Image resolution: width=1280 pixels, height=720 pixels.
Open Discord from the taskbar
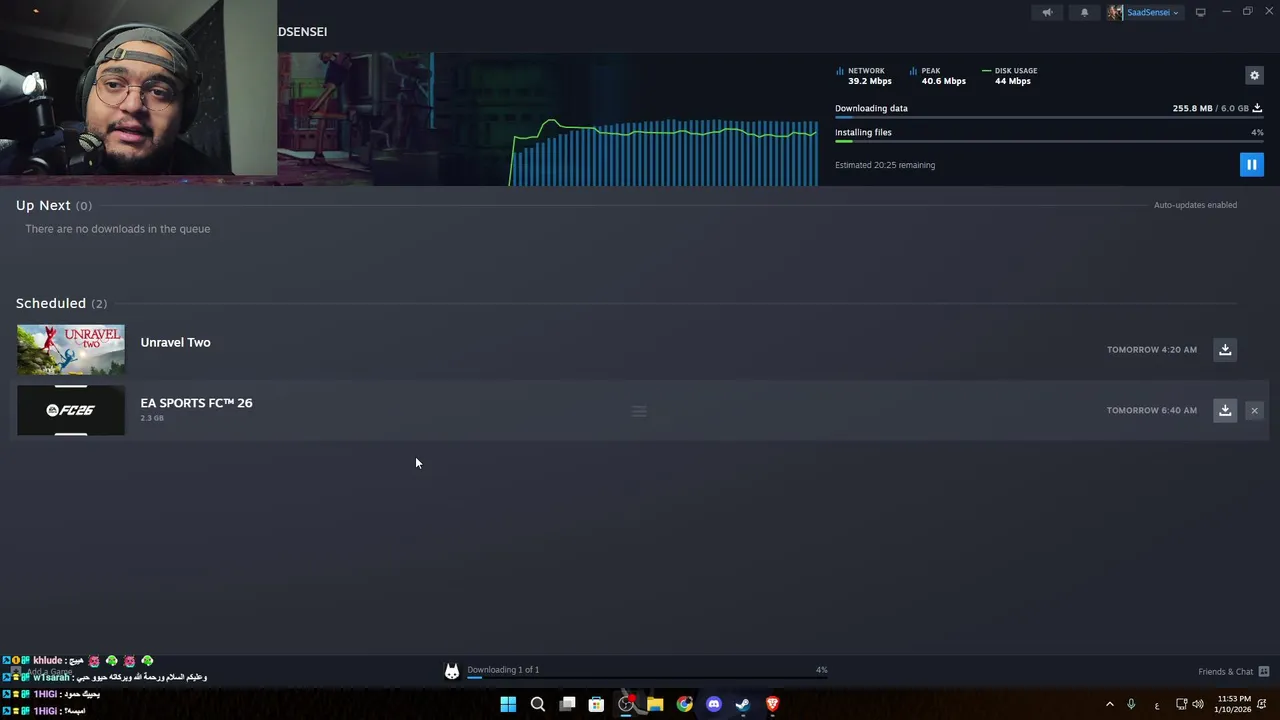[714, 704]
